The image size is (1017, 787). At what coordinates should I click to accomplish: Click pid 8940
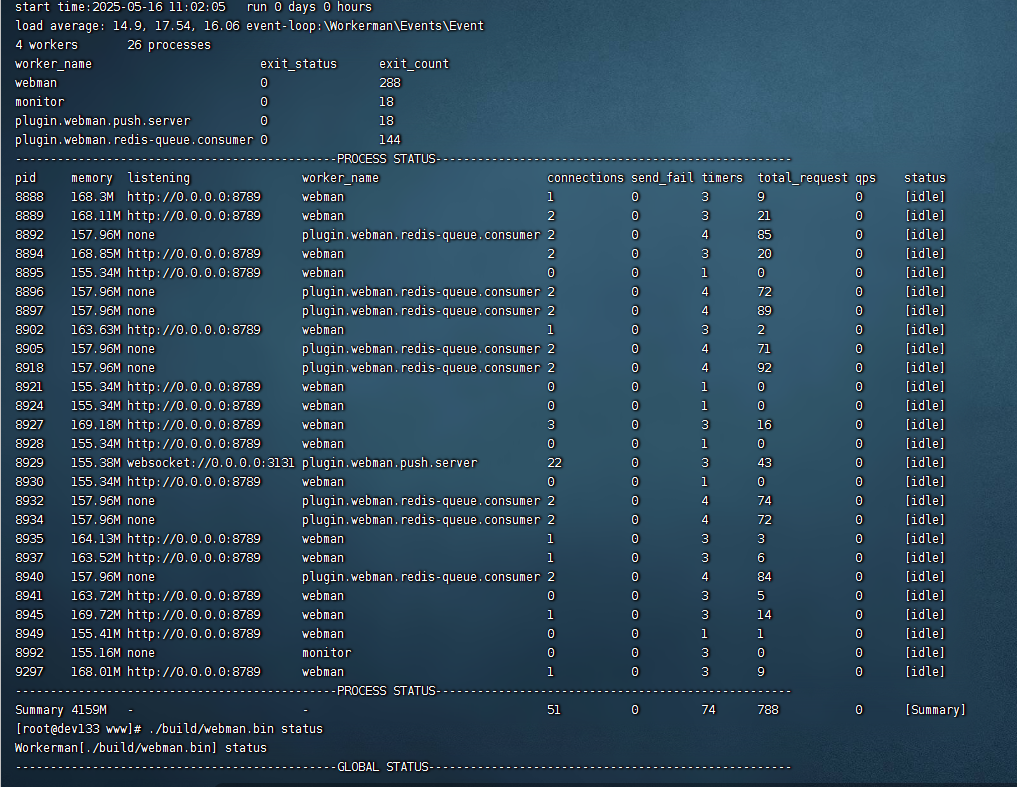[30, 577]
